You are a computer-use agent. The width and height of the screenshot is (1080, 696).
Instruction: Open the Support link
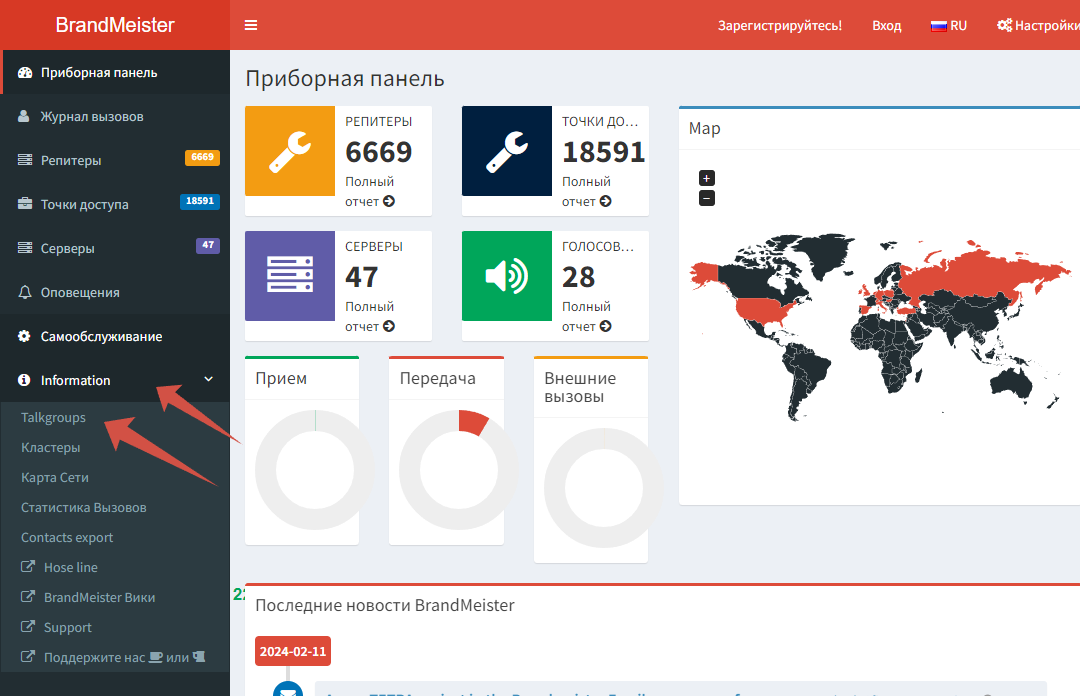(x=68, y=628)
